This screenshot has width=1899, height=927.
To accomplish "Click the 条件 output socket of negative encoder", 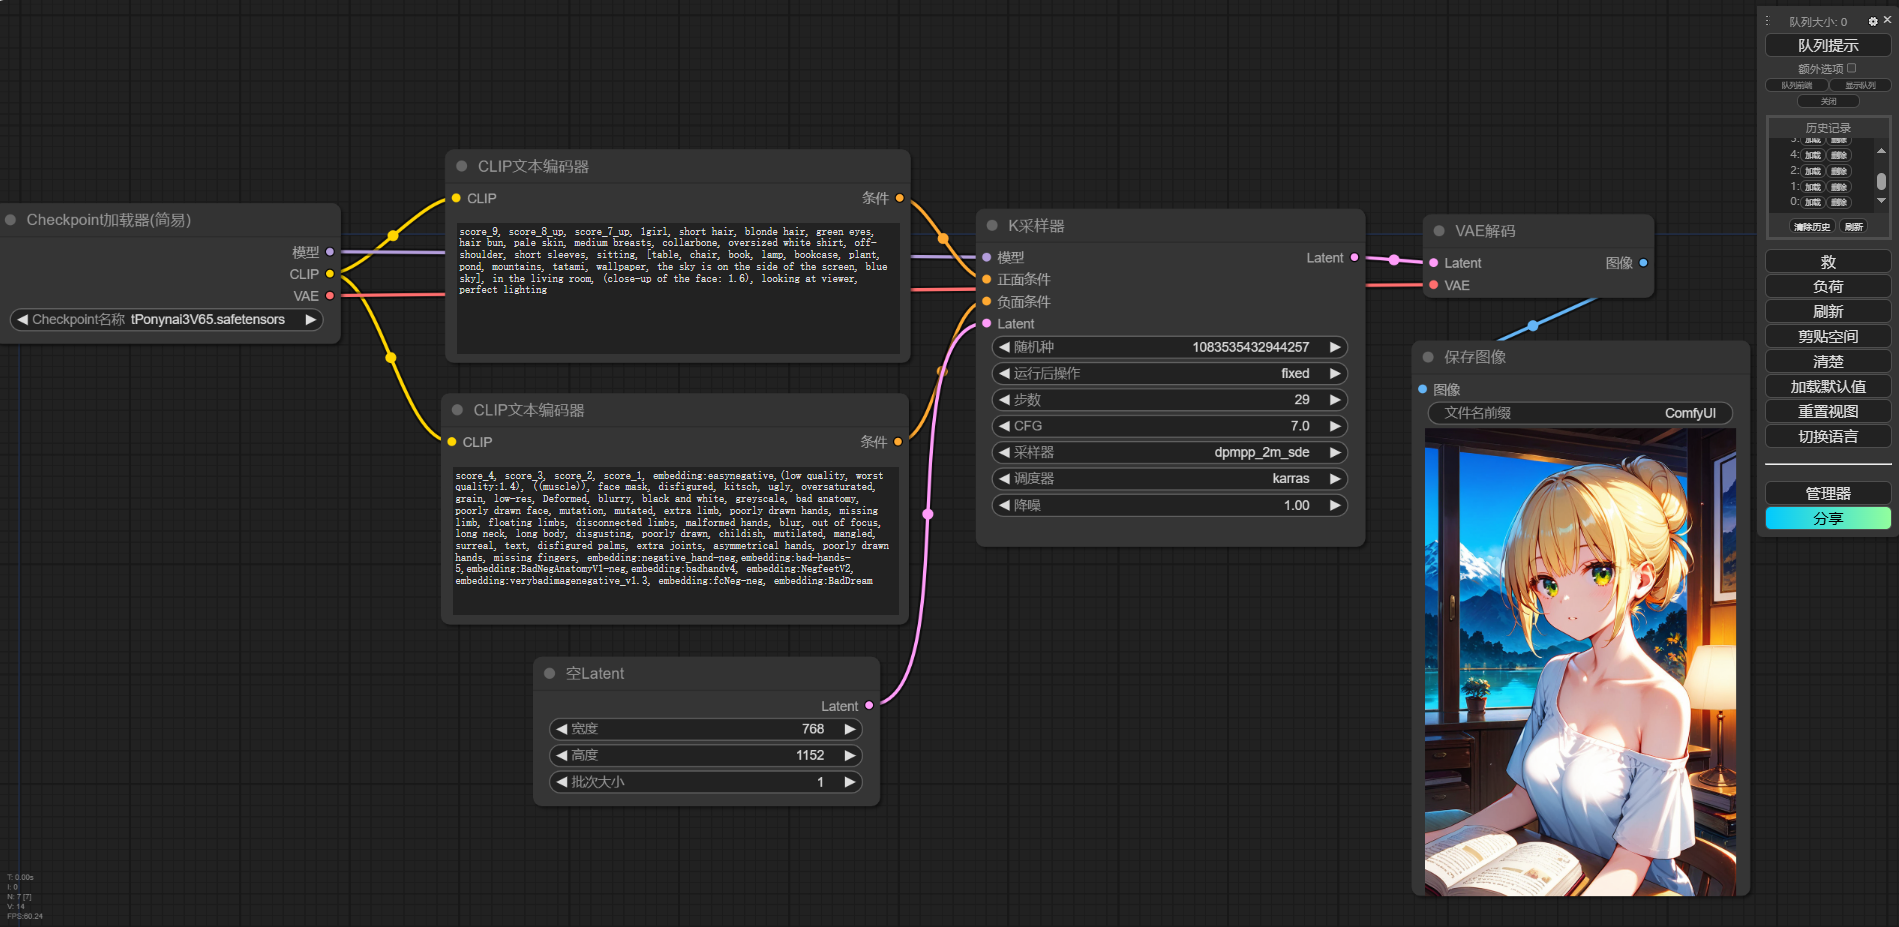I will [898, 442].
